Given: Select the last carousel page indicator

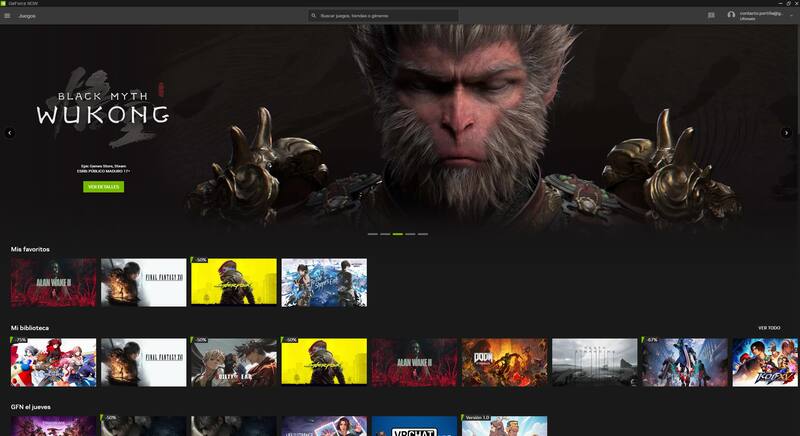Looking at the screenshot, I should tap(423, 234).
